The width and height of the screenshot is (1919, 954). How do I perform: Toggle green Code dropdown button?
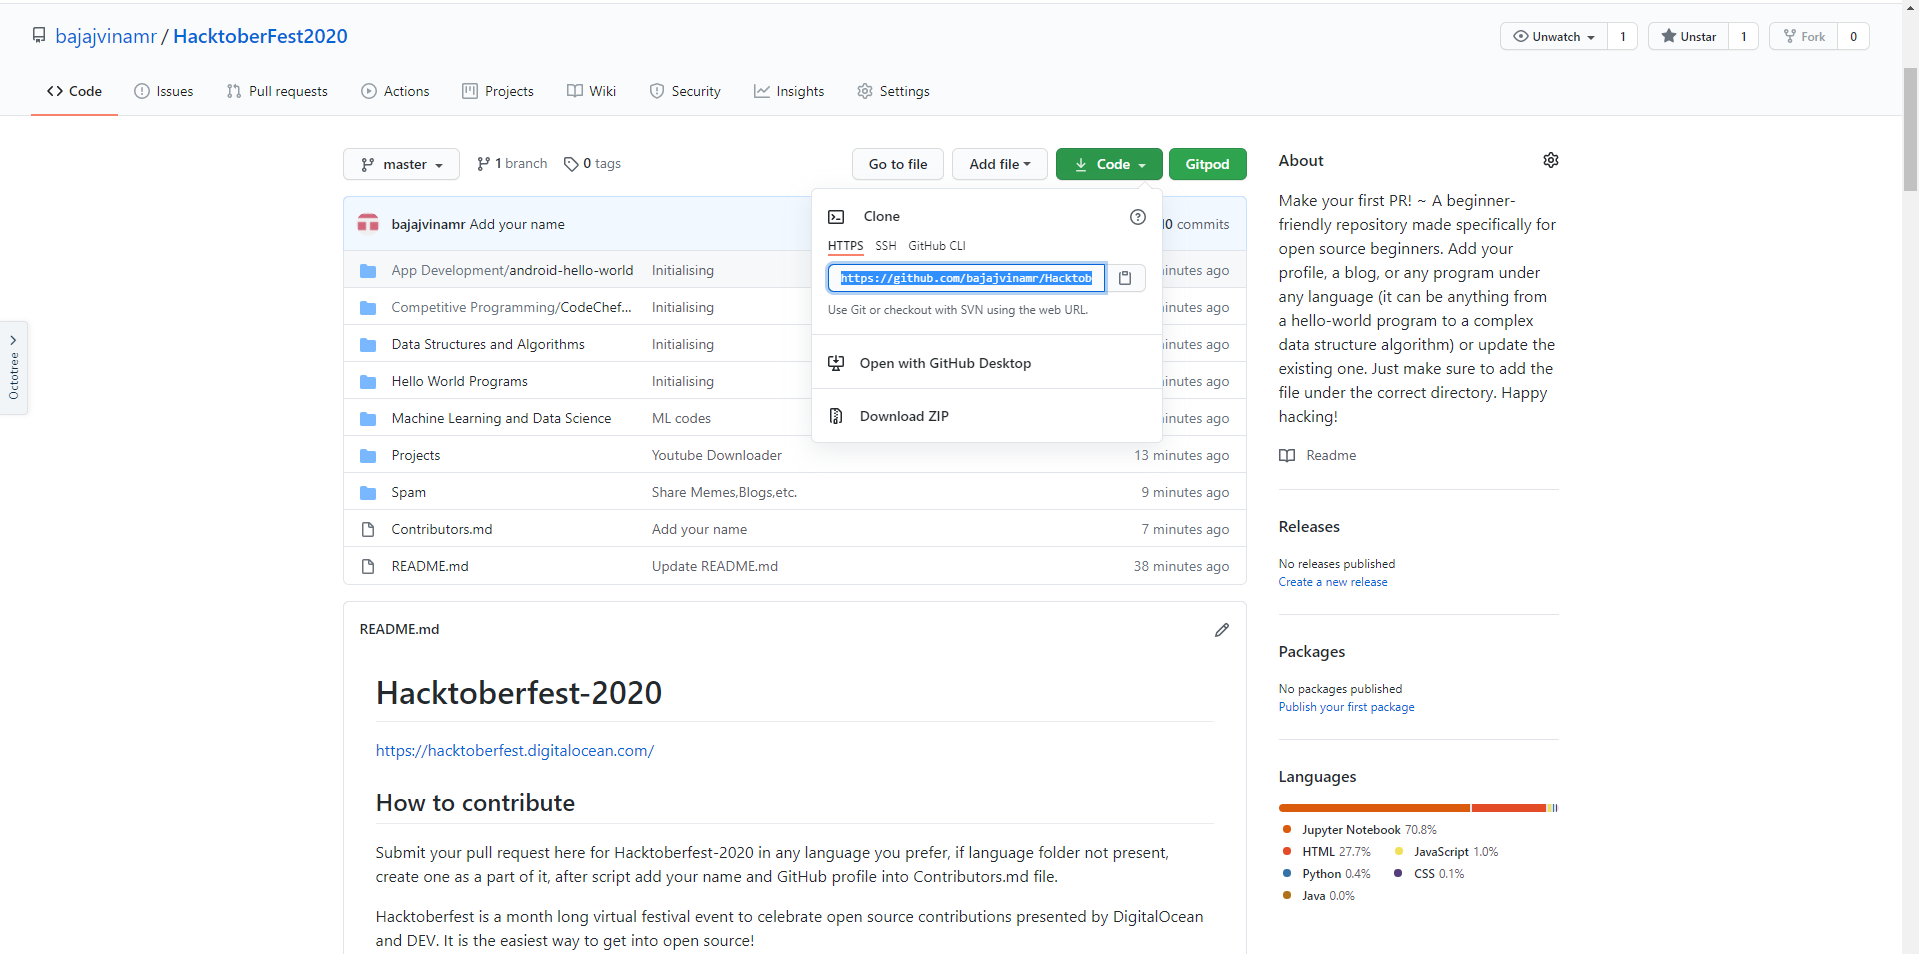click(x=1109, y=164)
